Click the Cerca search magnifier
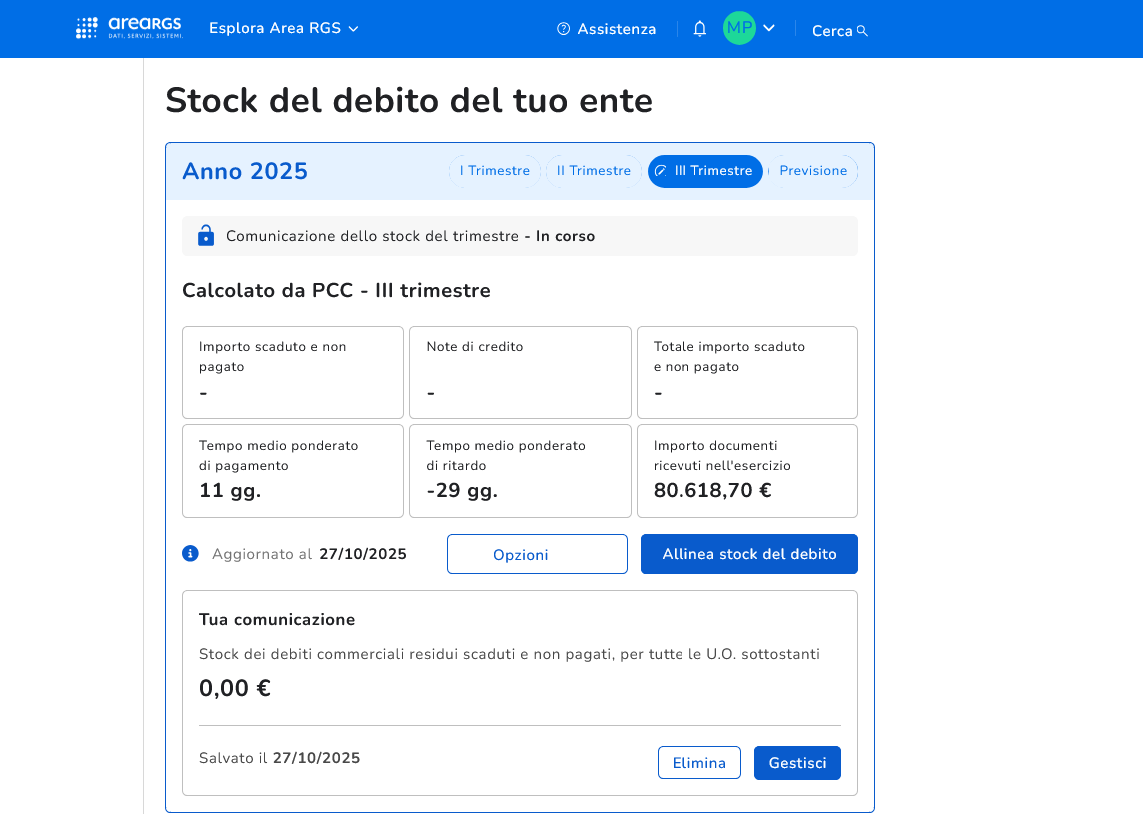1144x814 pixels. [862, 31]
